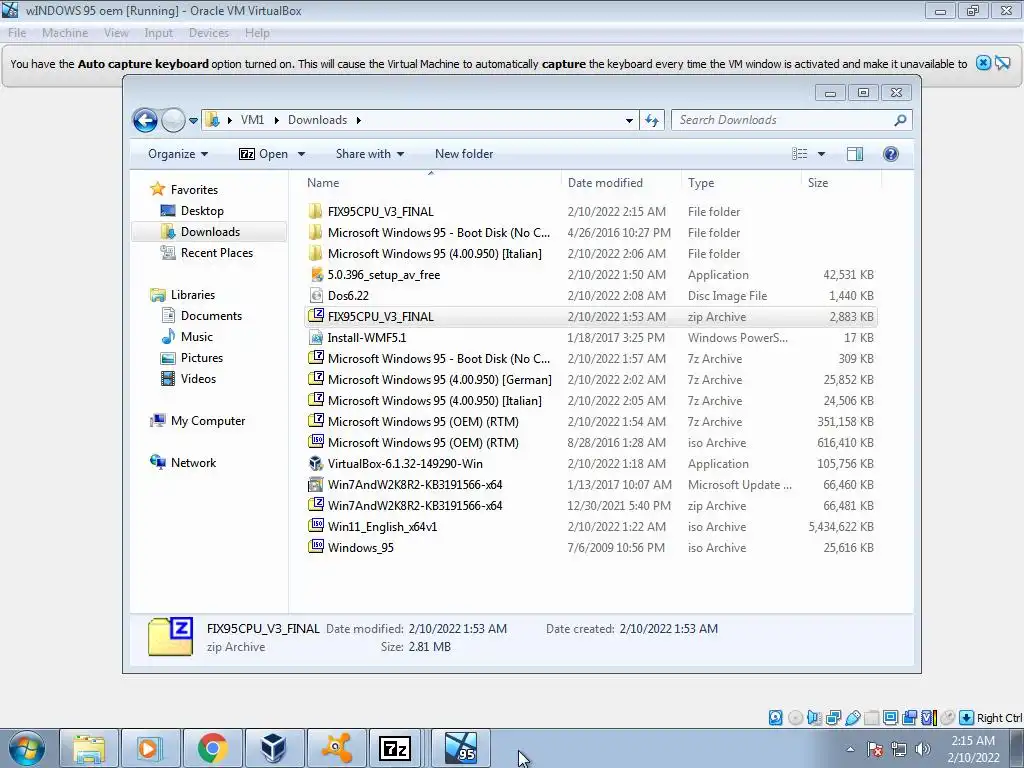Open the Documents library
The height and width of the screenshot is (768, 1024).
click(x=211, y=316)
